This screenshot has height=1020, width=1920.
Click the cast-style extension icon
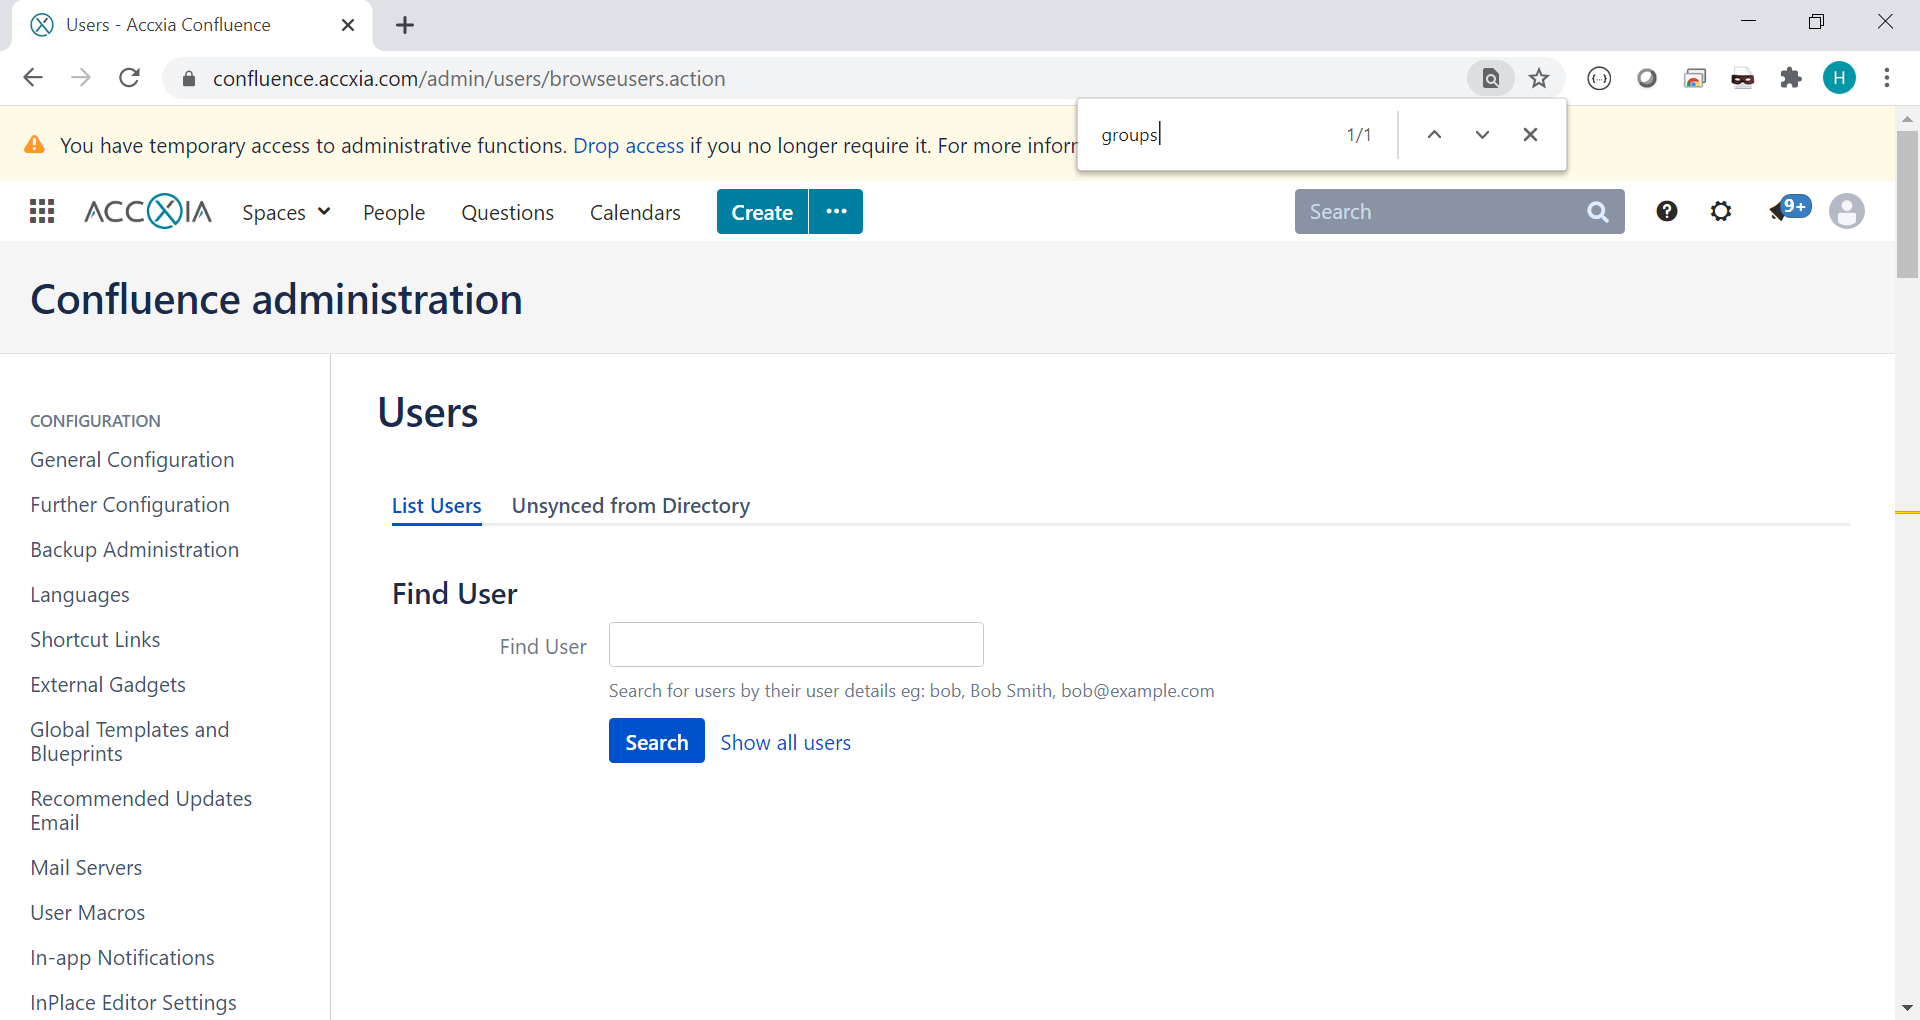coord(1695,78)
